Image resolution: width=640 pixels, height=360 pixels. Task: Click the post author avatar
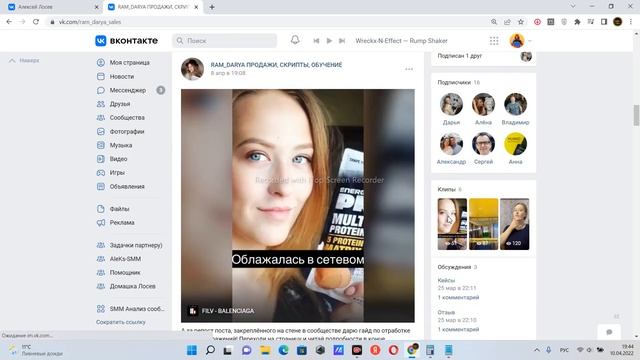click(192, 69)
